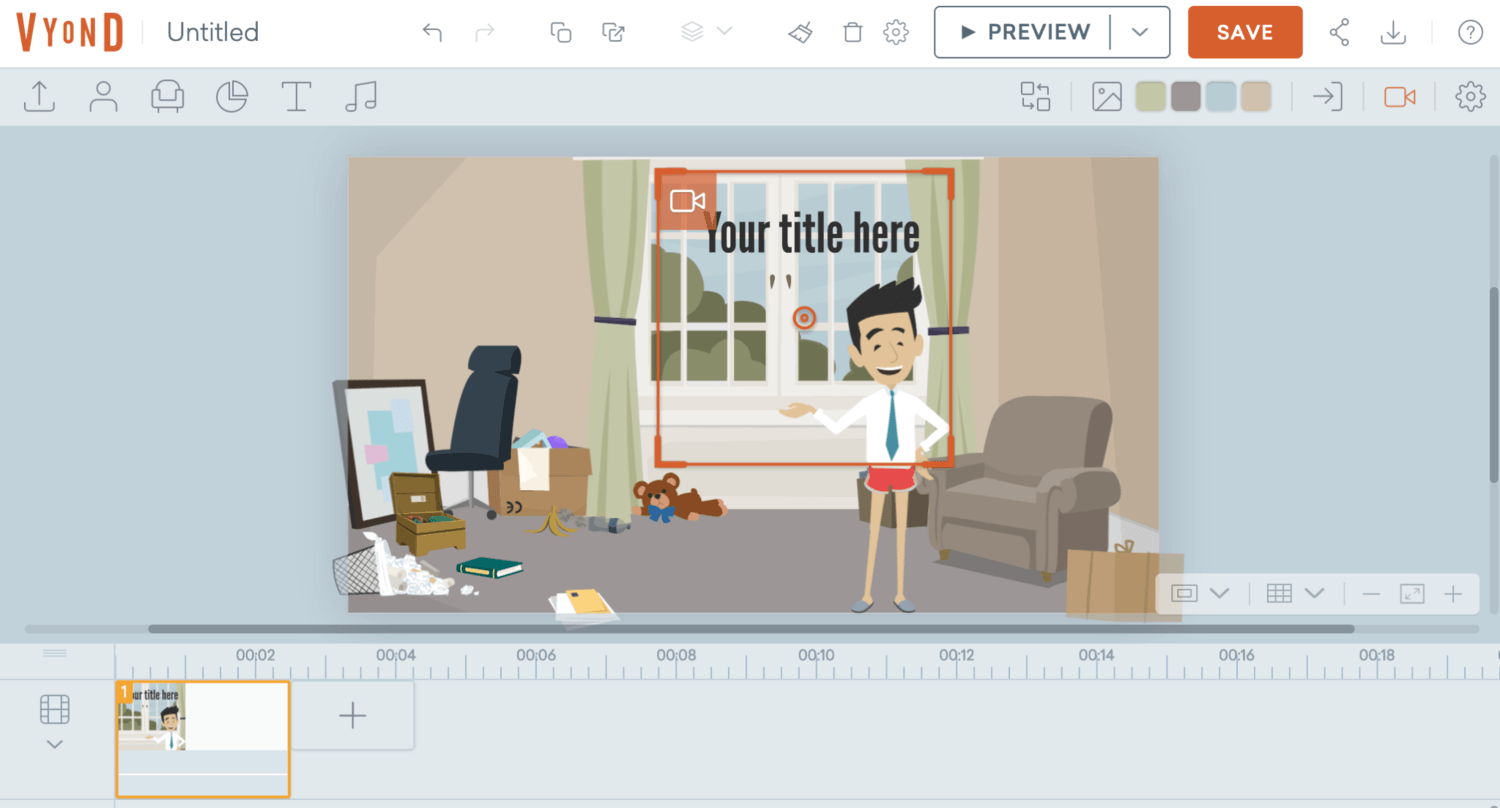Select the gray-brown color swatch
This screenshot has width=1500, height=808.
click(1186, 96)
